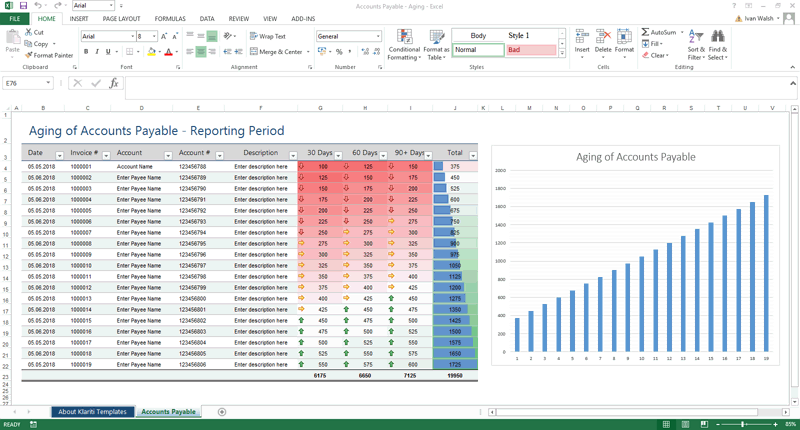Click the Delete cells icon

click(x=603, y=38)
